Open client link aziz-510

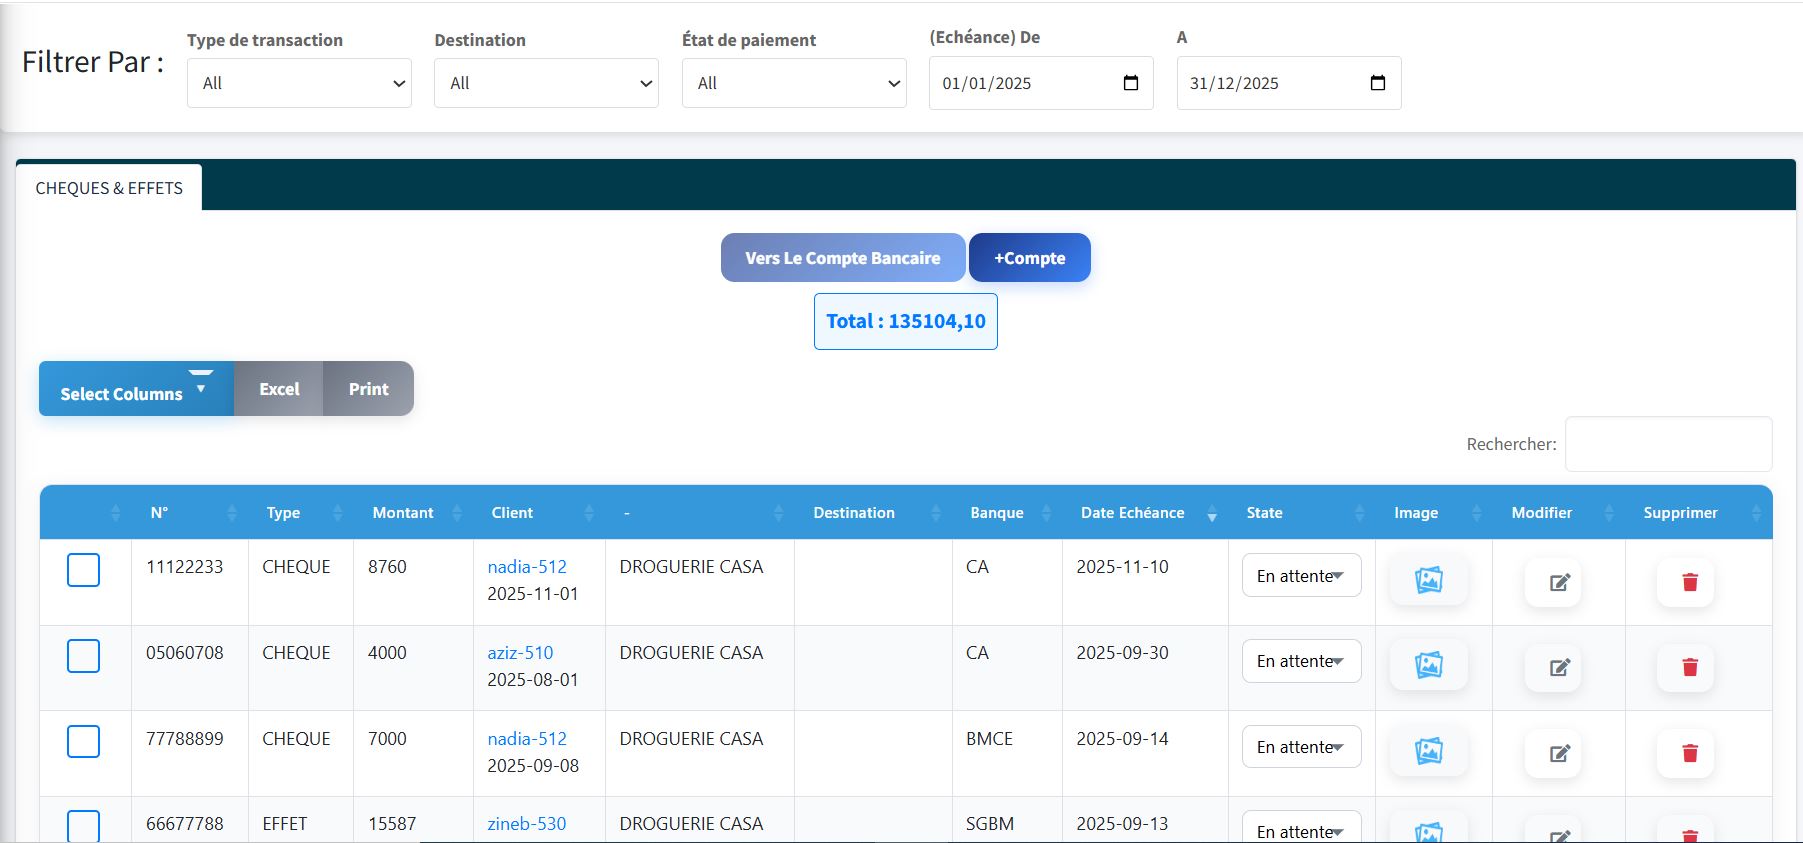520,653
